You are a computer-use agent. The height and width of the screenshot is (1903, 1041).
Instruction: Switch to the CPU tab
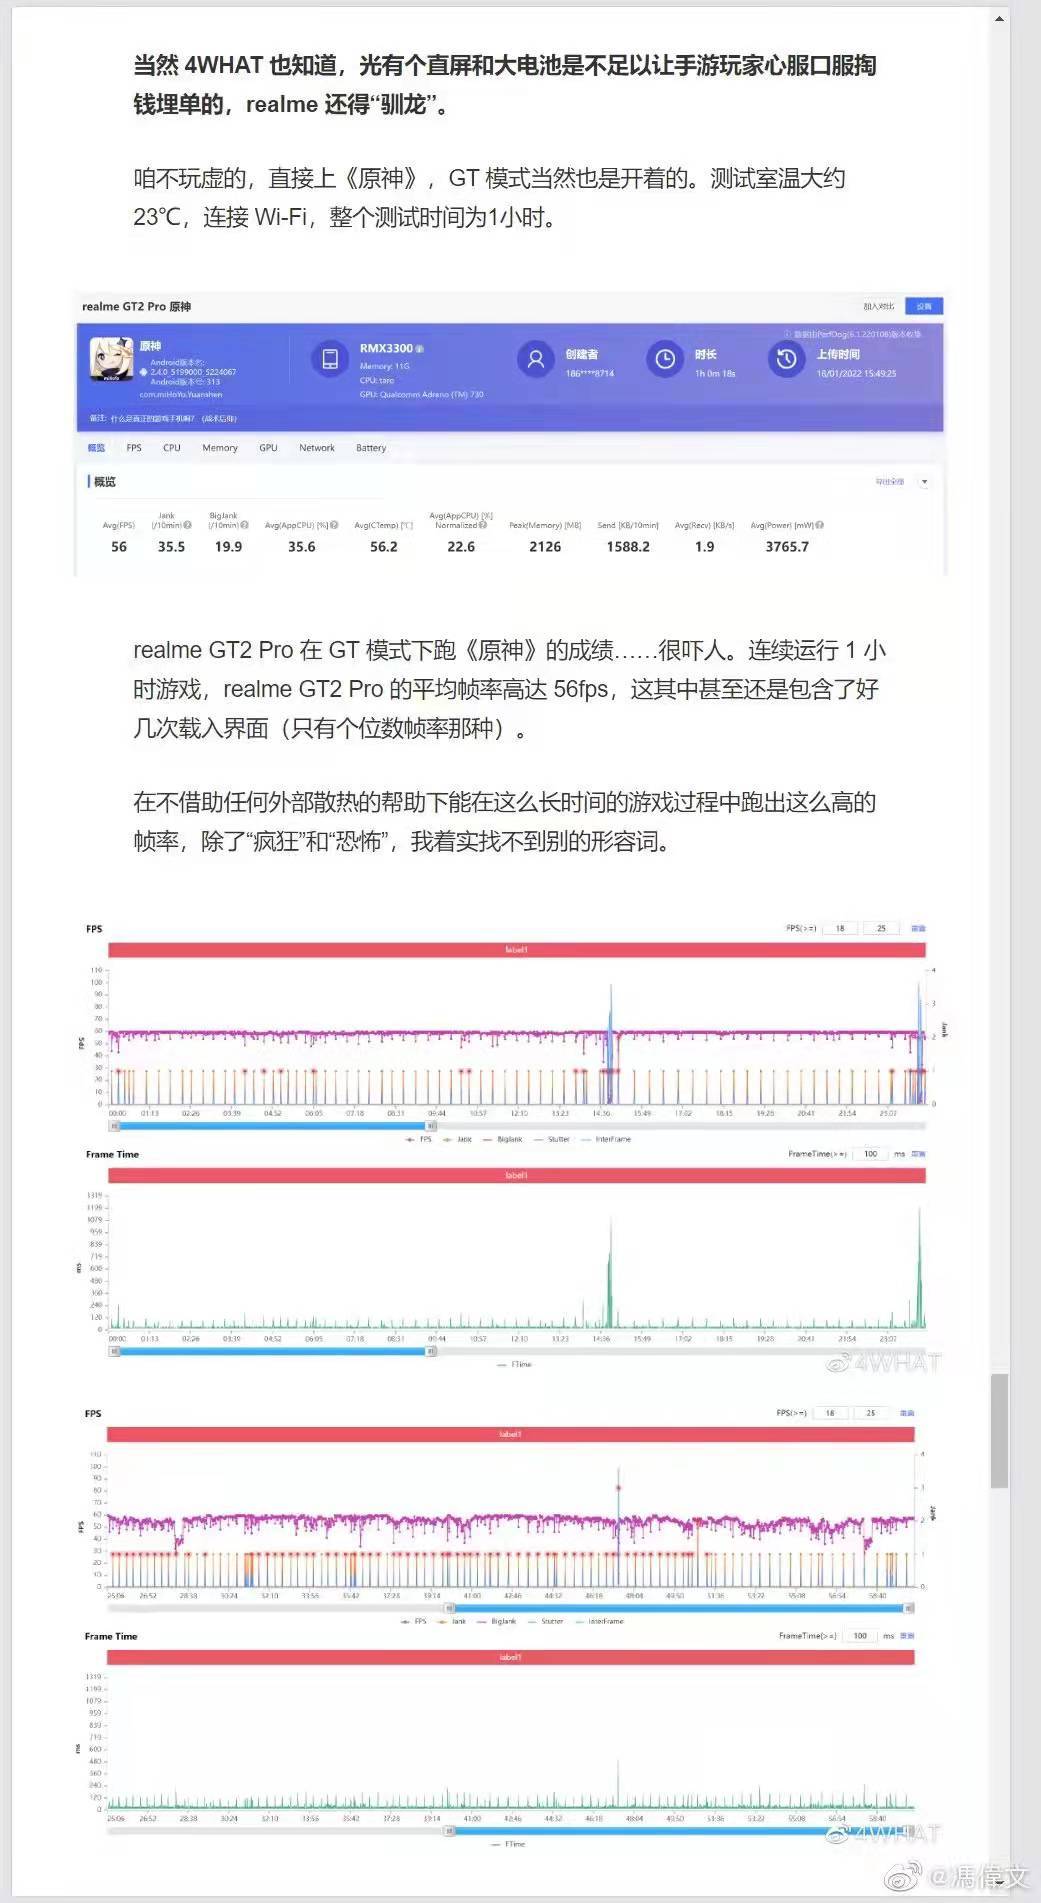172,448
